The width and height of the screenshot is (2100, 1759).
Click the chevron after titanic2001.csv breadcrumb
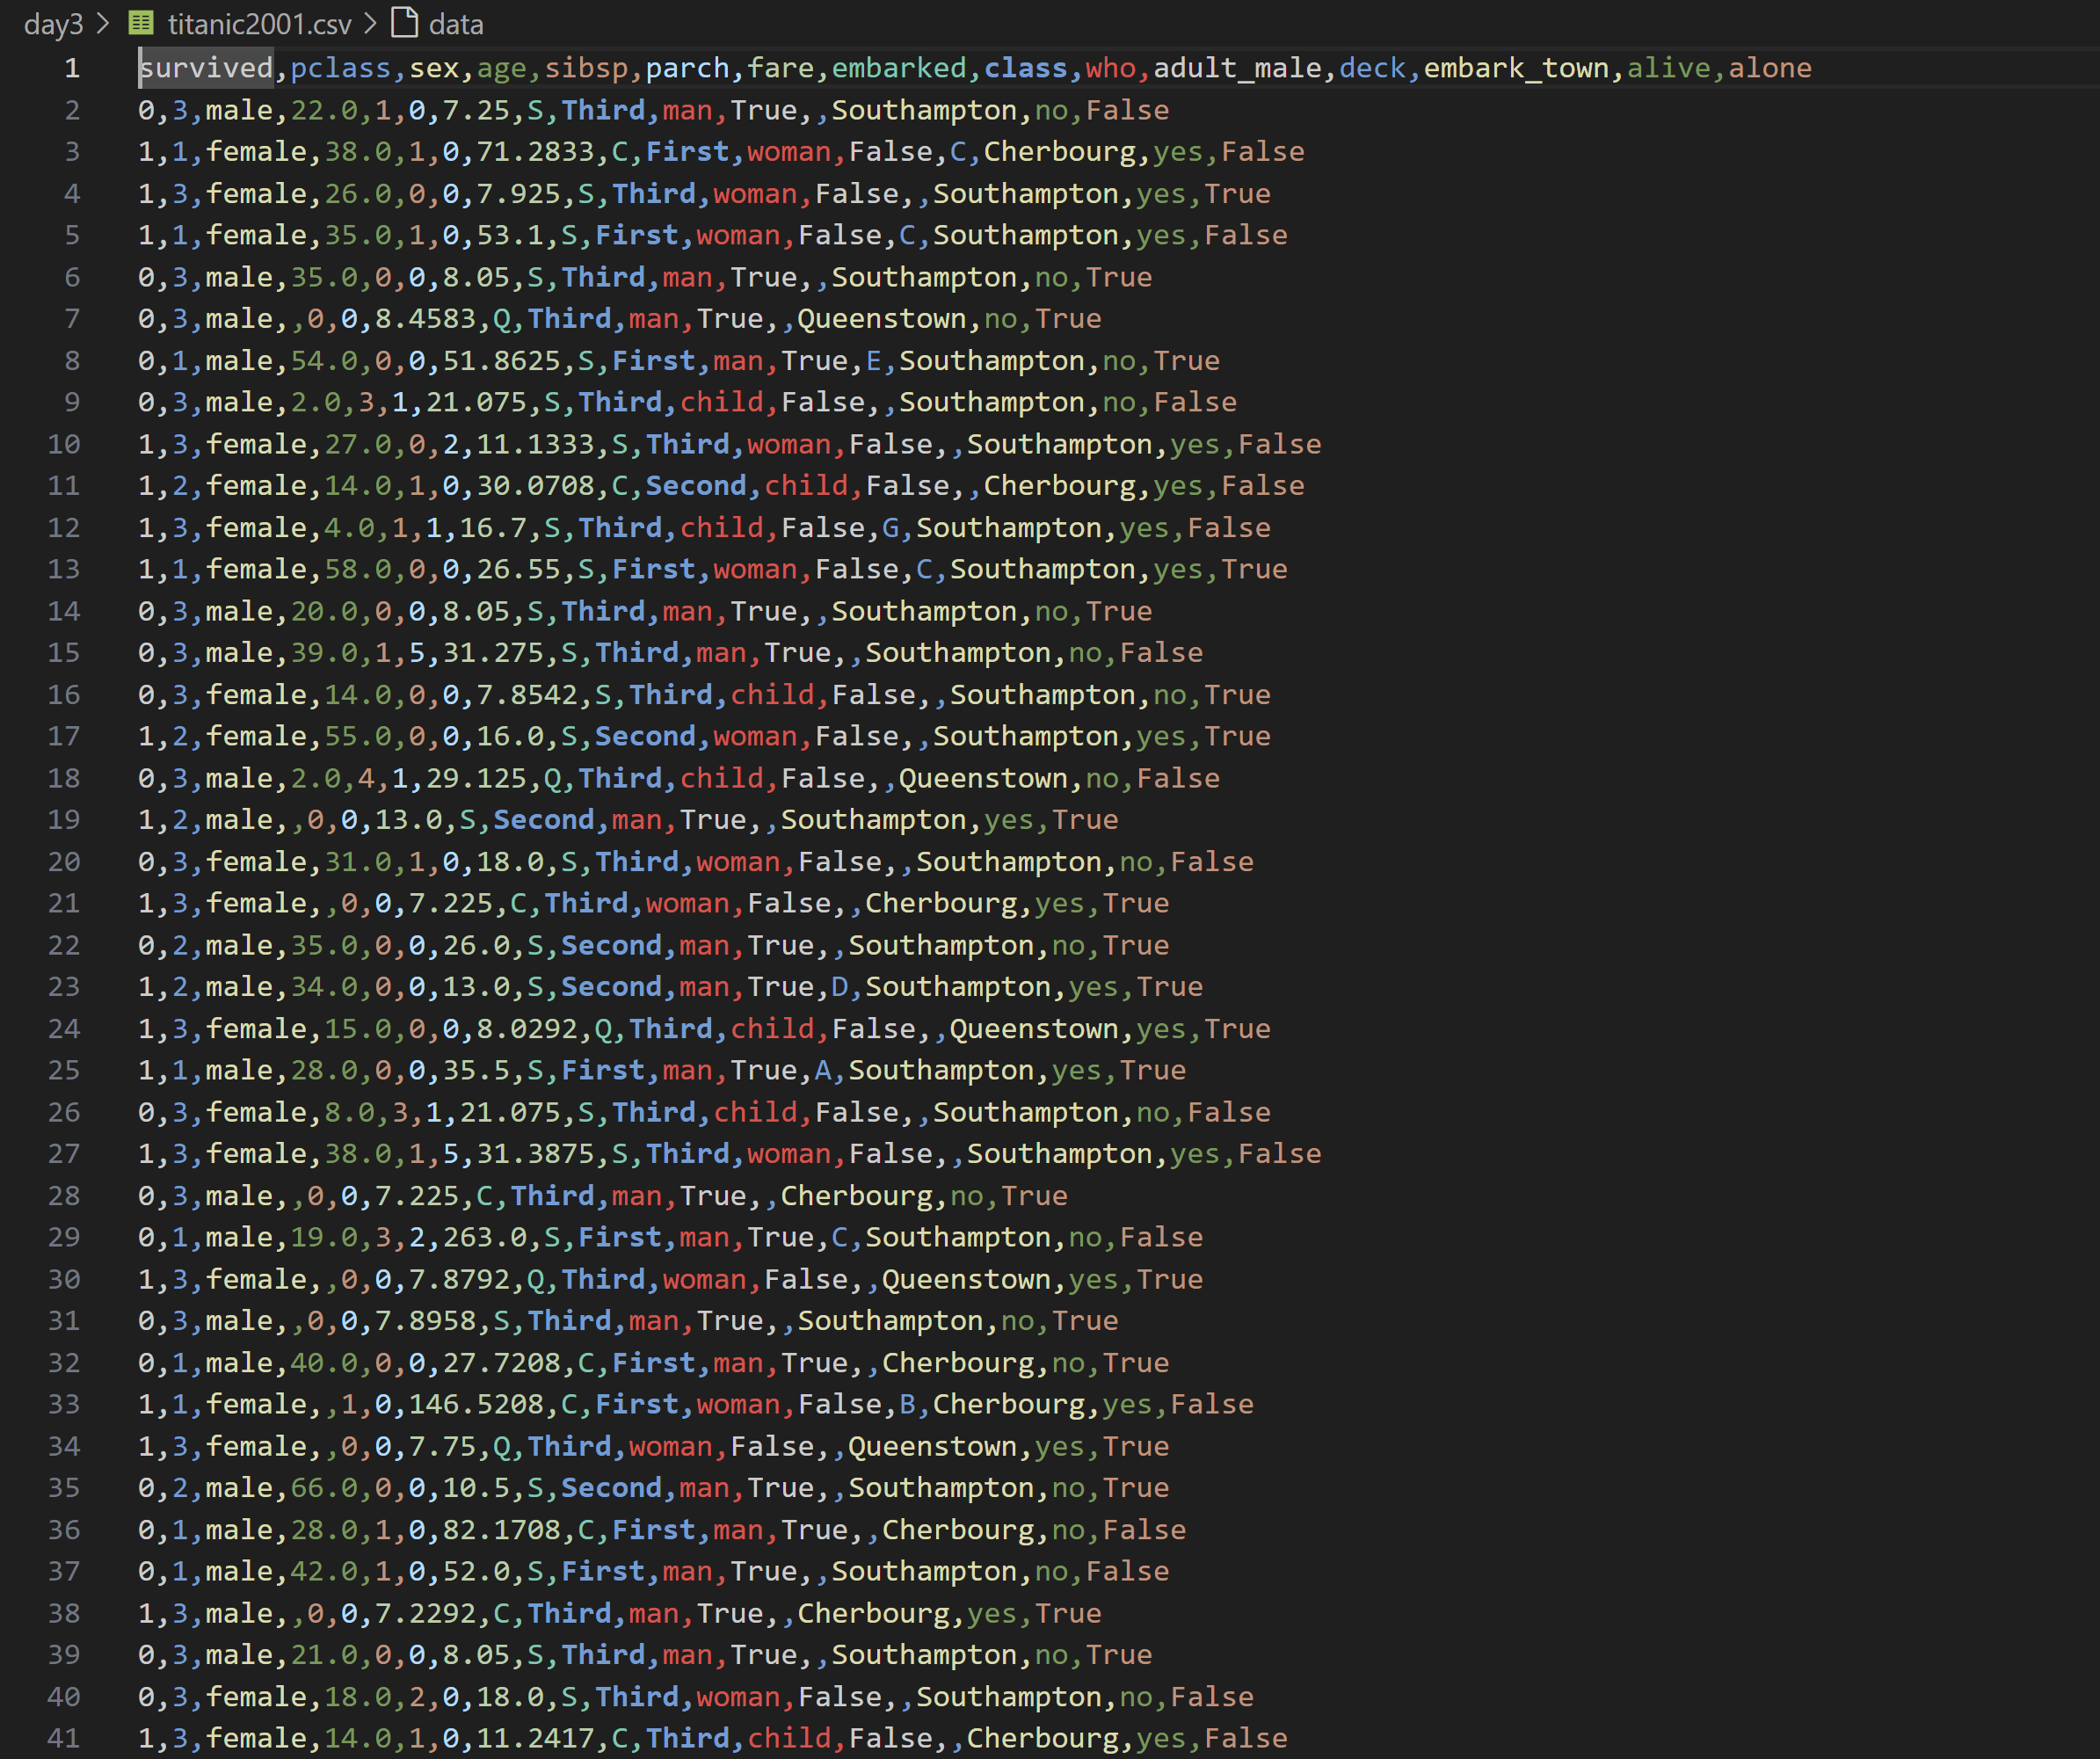(371, 23)
